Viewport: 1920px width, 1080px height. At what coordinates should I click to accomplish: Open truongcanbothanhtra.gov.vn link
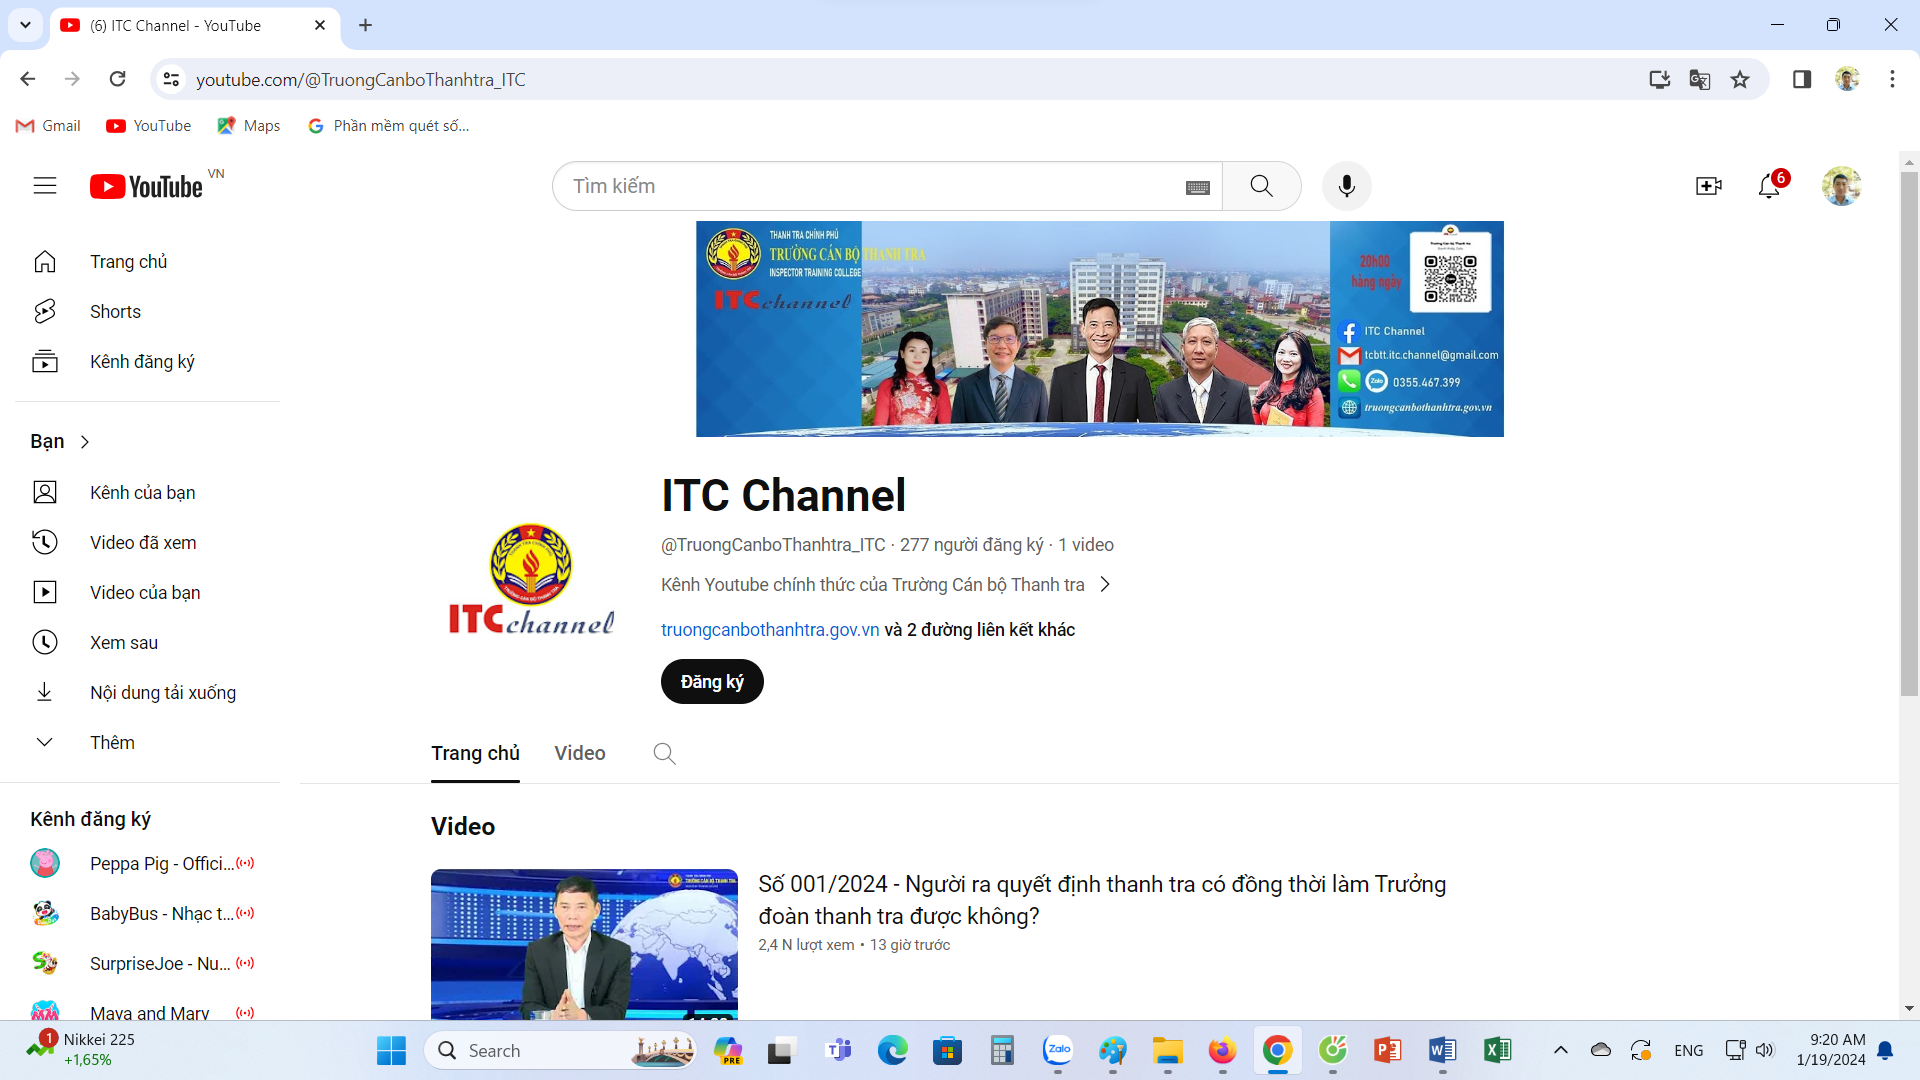770,630
